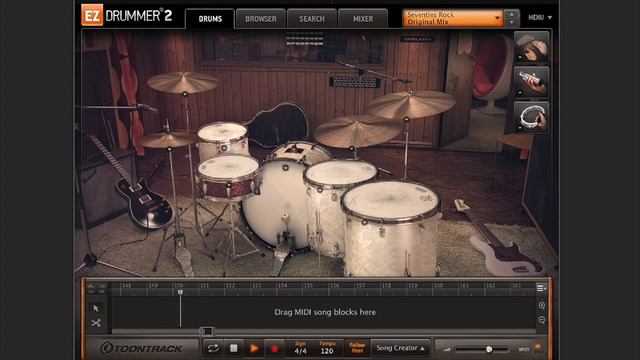Image resolution: width=640 pixels, height=360 pixels.
Task: Zoom in on the song timeline
Action: pyautogui.click(x=542, y=305)
